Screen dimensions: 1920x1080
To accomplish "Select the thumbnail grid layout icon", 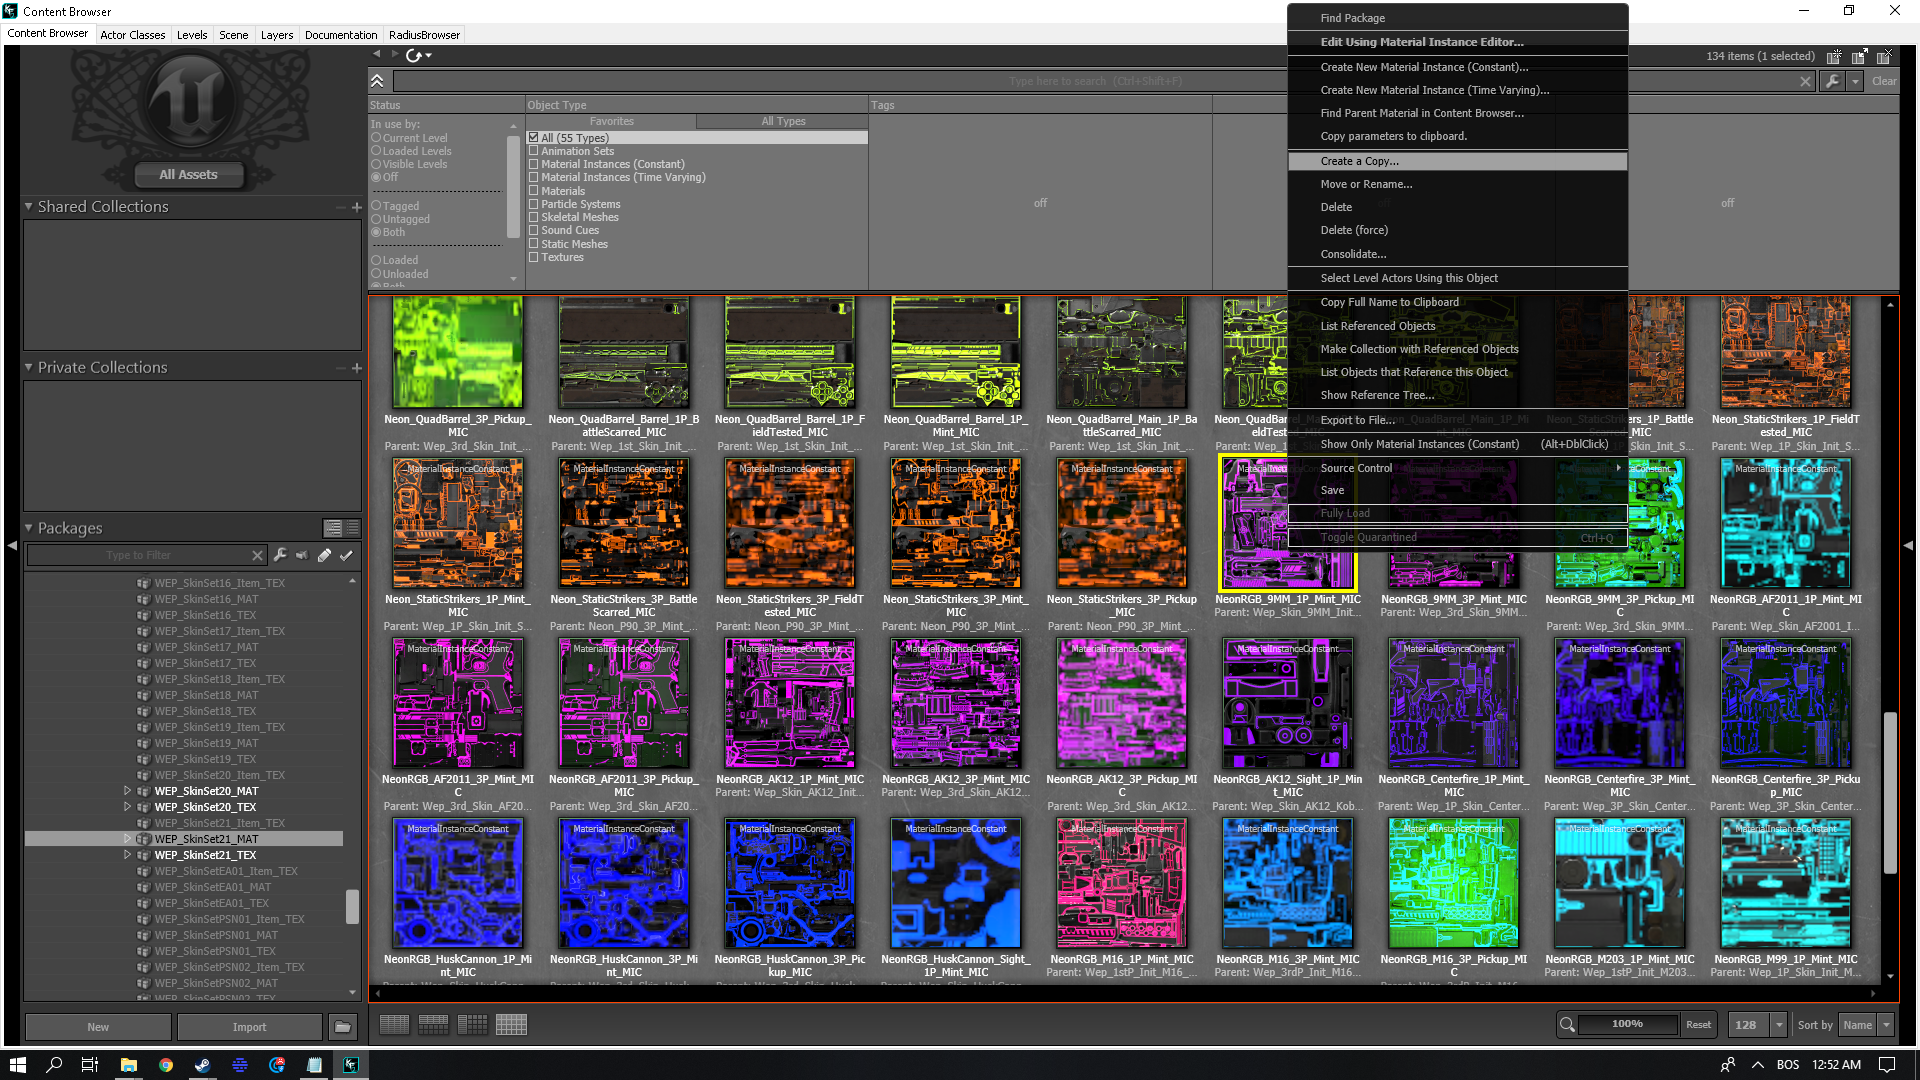I will tap(511, 1025).
